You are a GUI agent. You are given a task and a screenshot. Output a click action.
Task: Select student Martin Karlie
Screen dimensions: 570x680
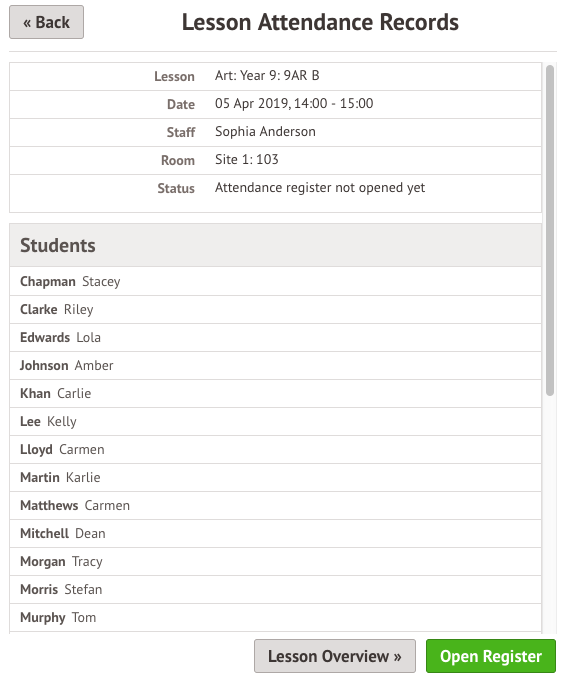[x=275, y=477]
